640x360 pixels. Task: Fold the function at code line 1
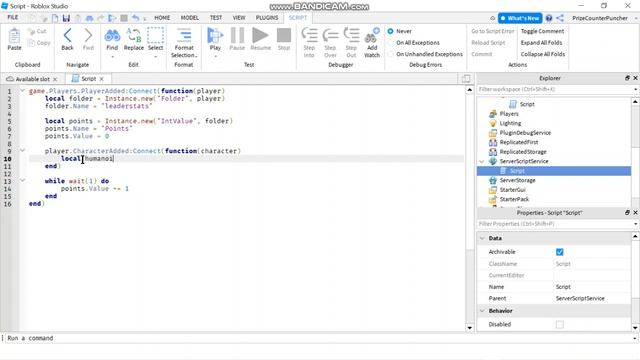point(23,91)
